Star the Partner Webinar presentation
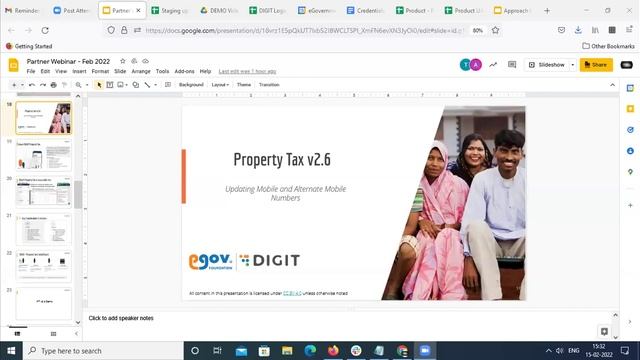The image size is (640, 360). pyautogui.click(x=122, y=61)
